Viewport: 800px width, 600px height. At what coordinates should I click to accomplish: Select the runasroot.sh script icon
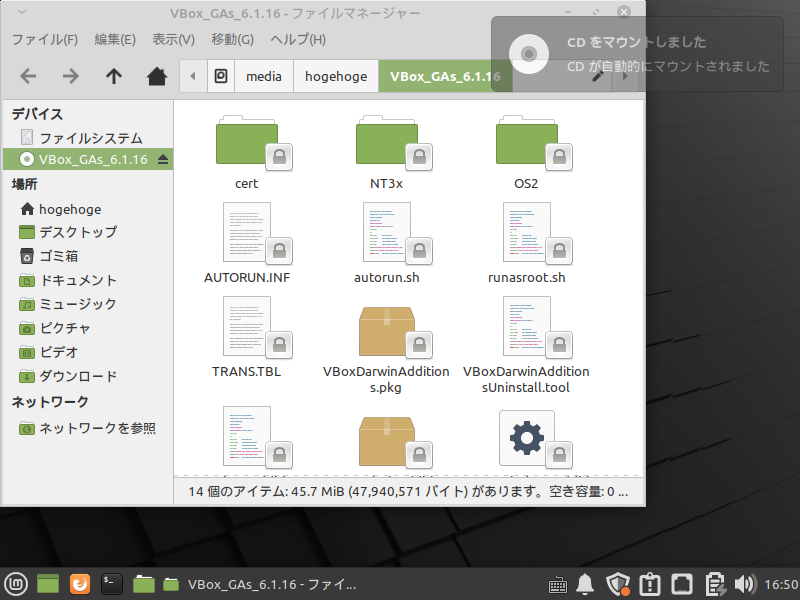(x=527, y=233)
